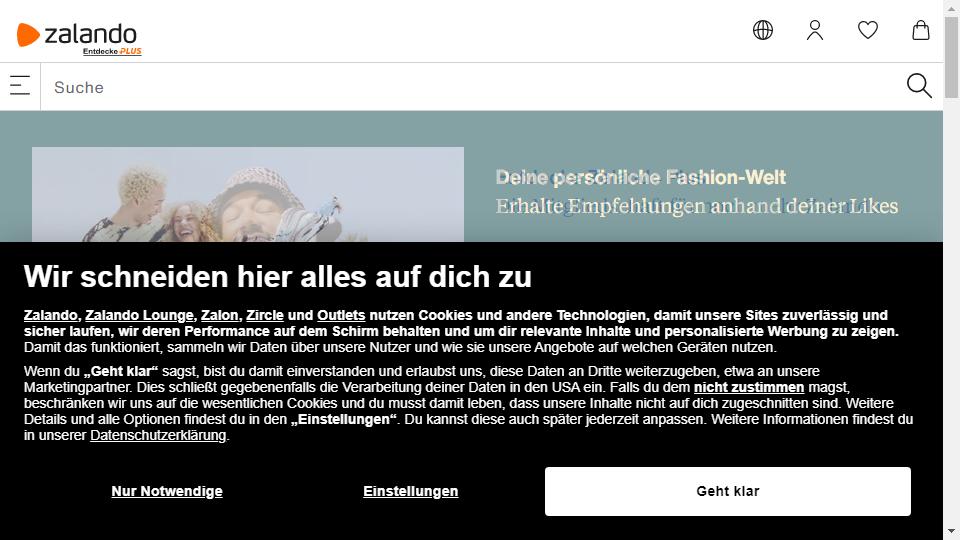The image size is (960, 540).
Task: Click the Entdecke PLUS link
Action: tap(112, 51)
